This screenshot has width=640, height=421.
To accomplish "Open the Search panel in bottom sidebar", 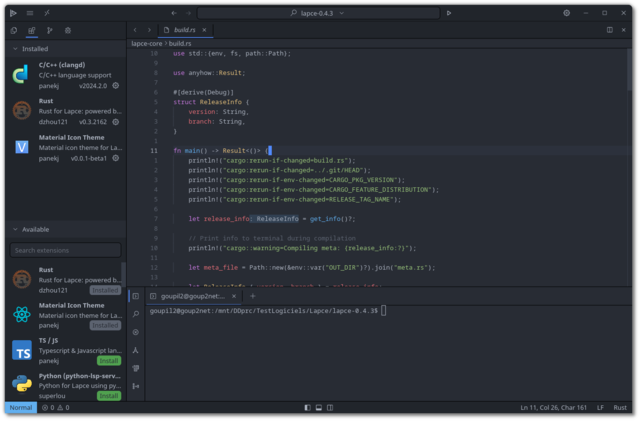I will 136,314.
